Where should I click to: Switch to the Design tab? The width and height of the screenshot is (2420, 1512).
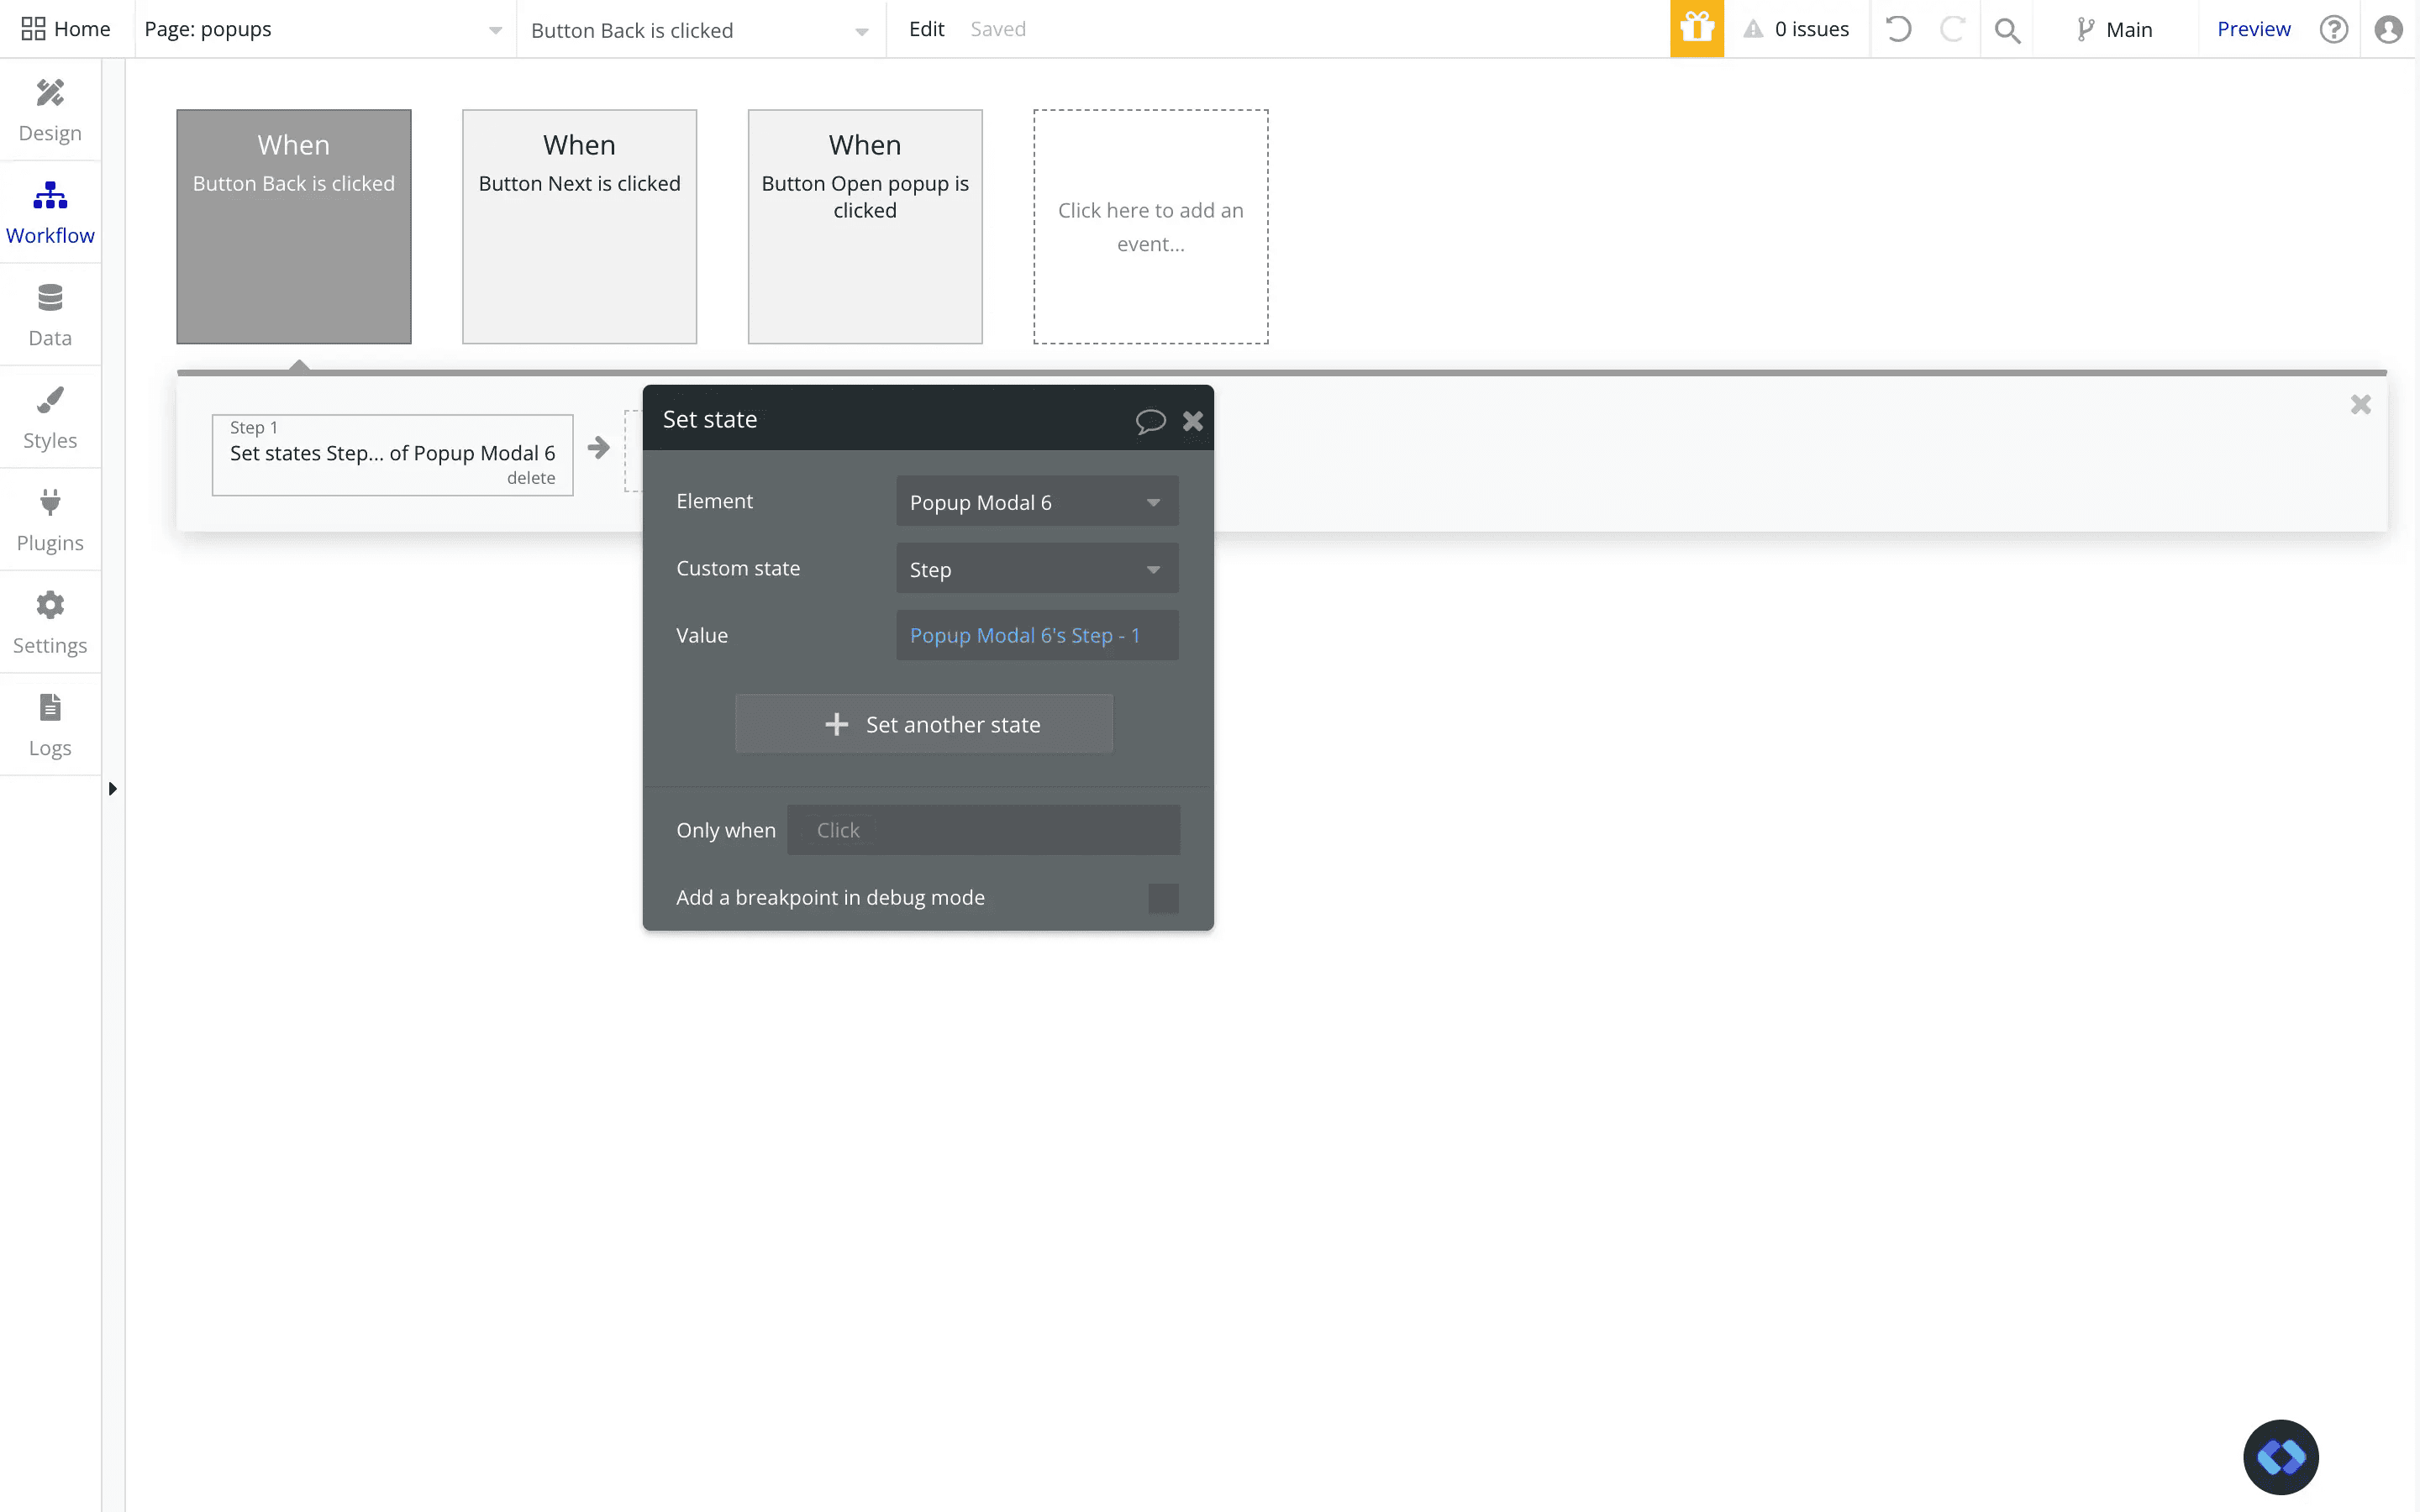[x=50, y=110]
